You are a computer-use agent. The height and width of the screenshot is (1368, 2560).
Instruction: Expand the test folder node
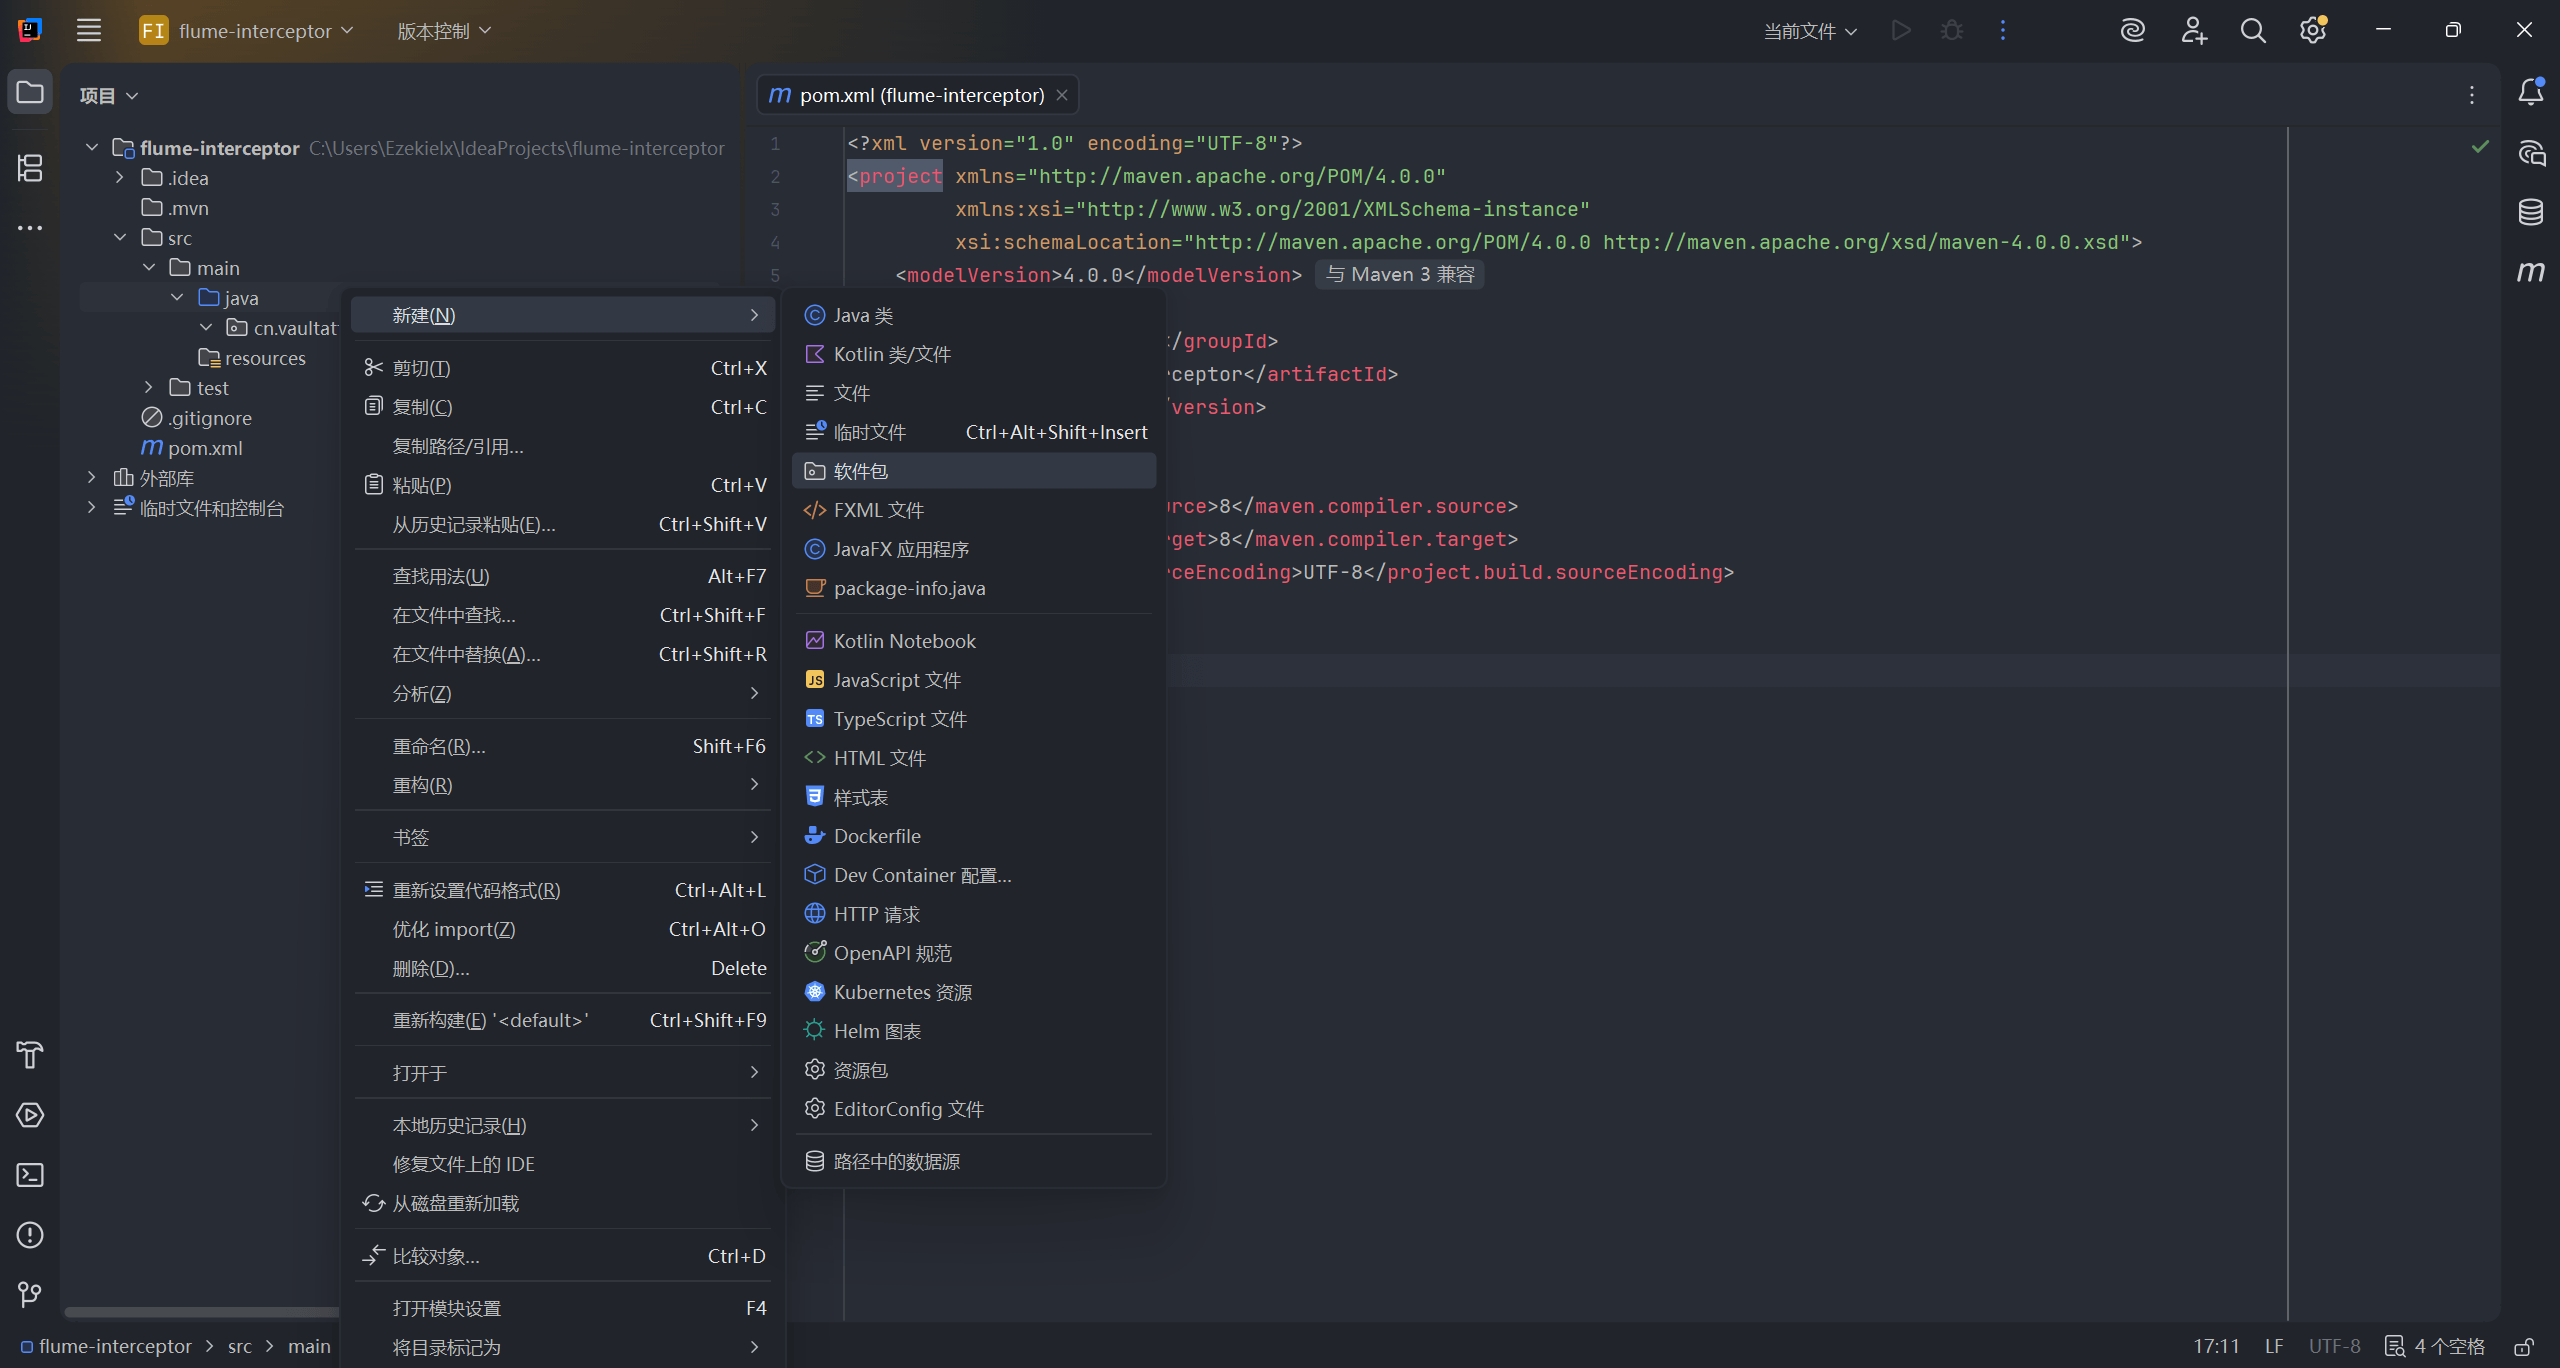149,387
